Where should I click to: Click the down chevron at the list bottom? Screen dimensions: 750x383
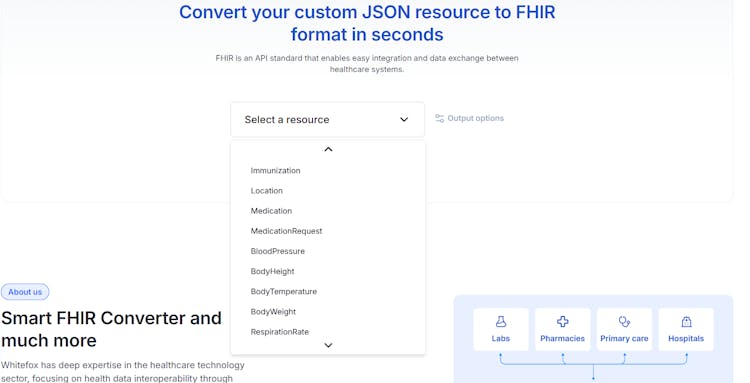pos(328,345)
